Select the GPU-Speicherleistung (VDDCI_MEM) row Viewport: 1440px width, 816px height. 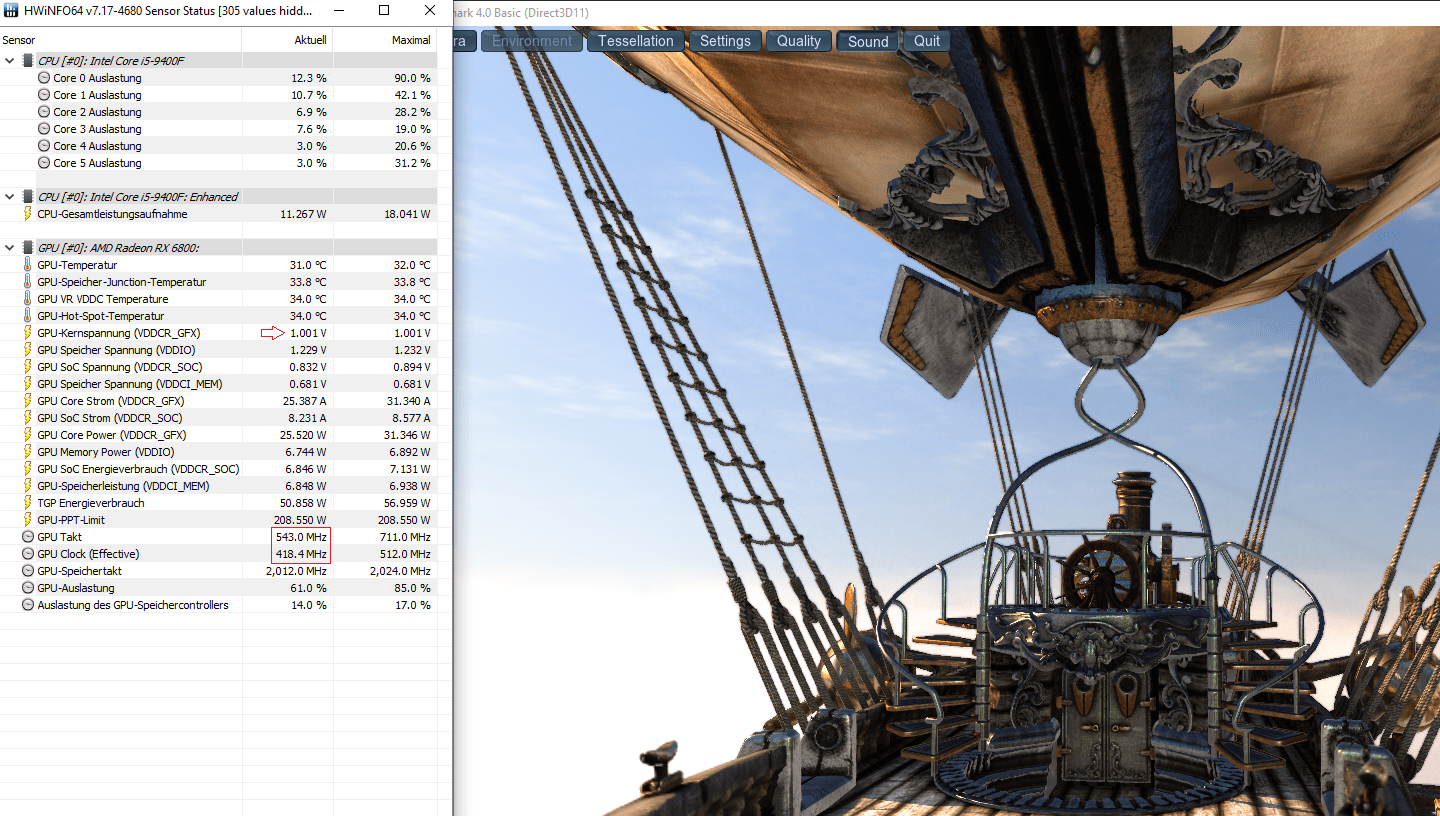[x=218, y=486]
